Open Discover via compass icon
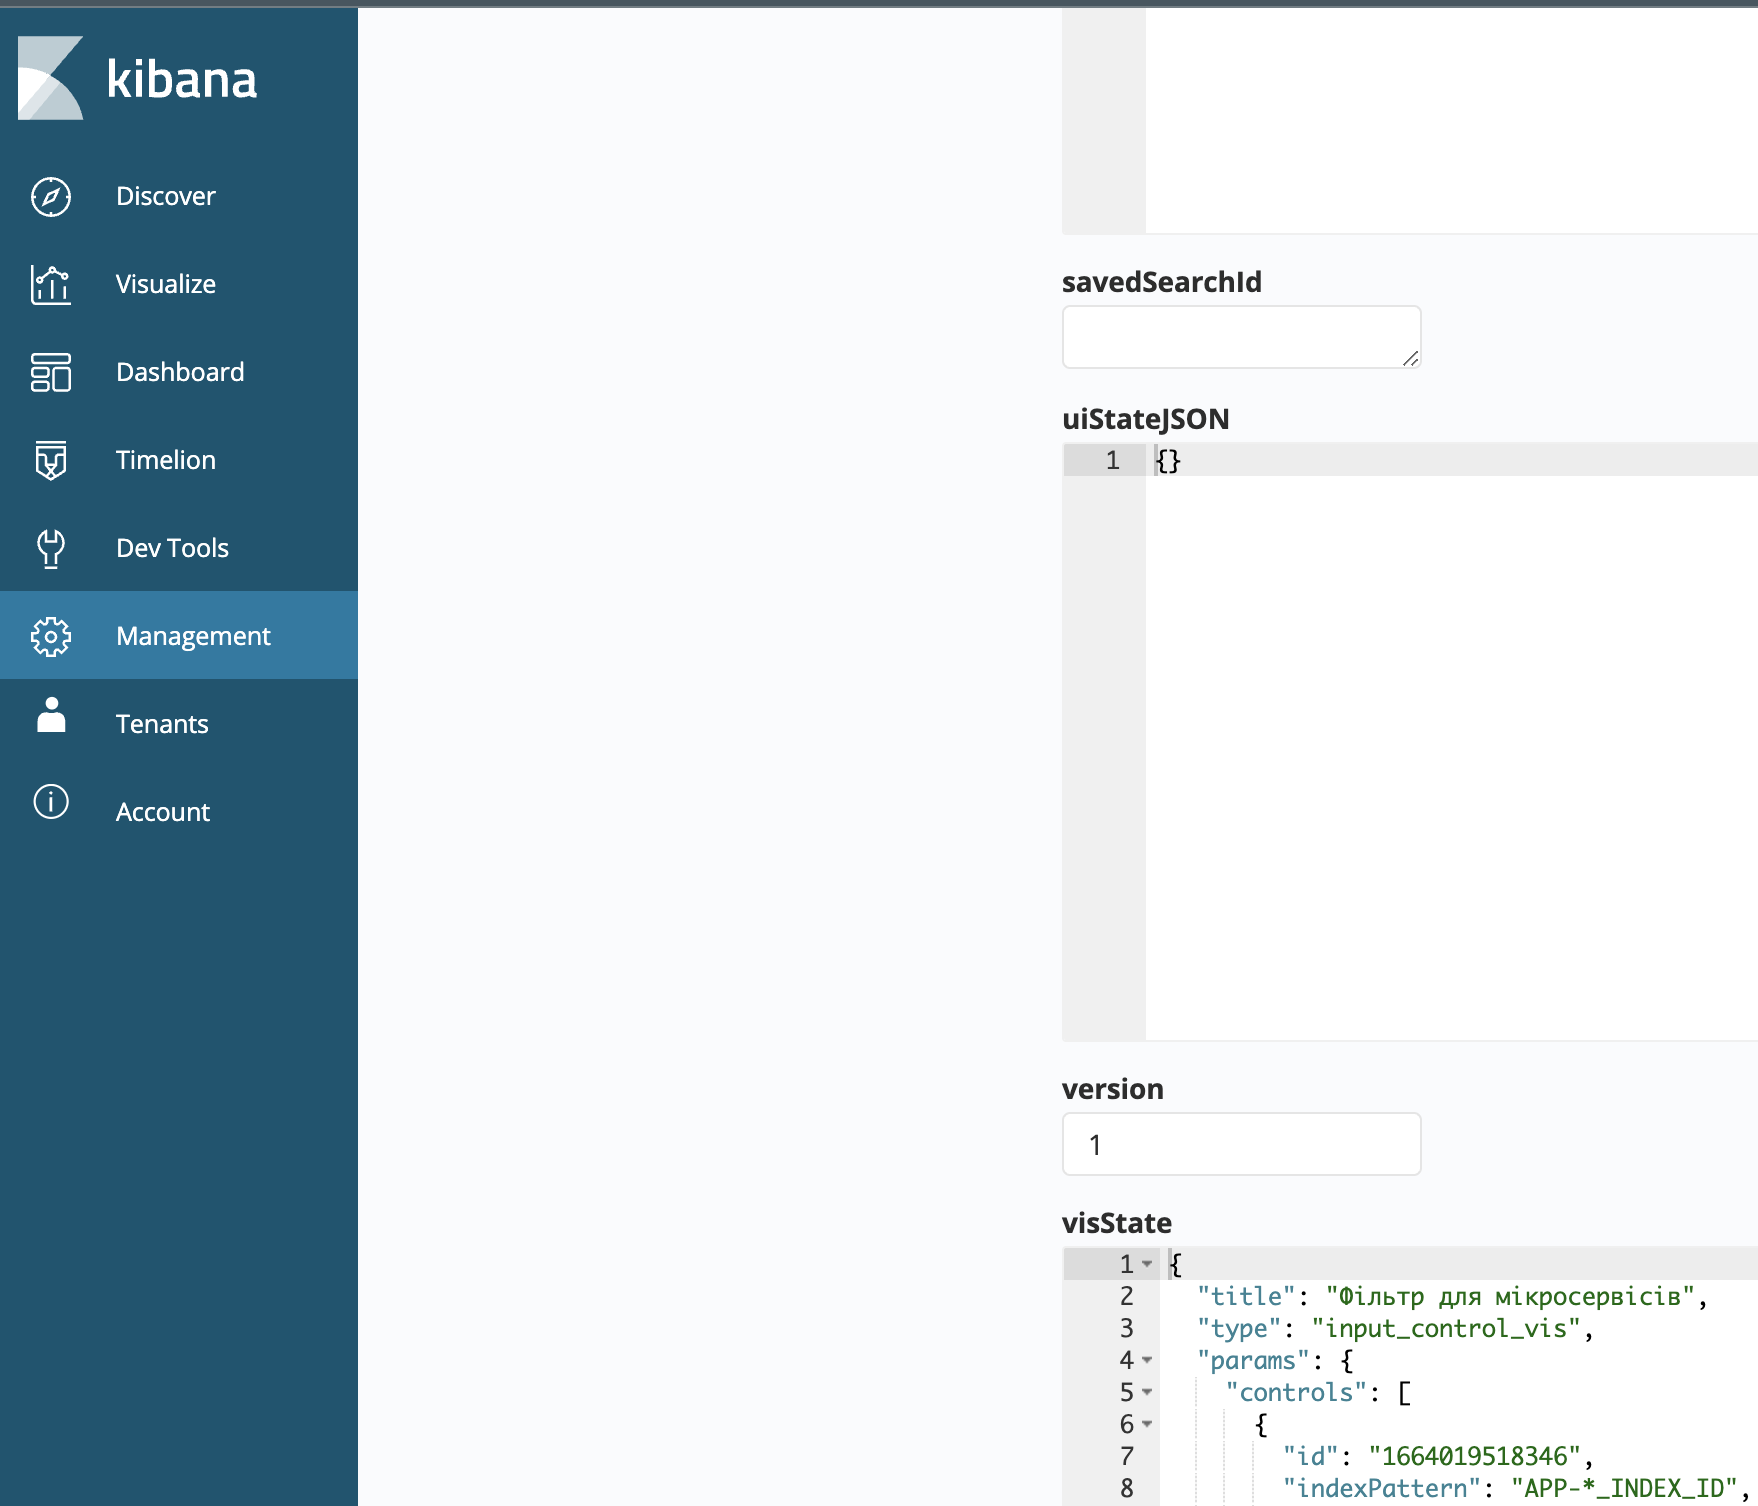 point(51,196)
